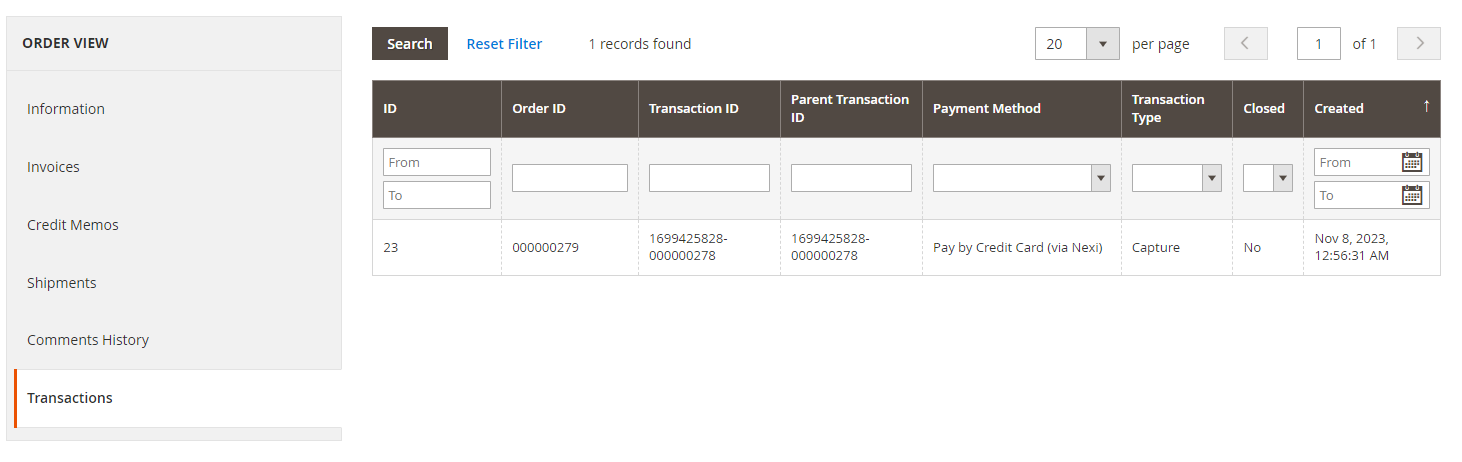Expand the per page count dropdown

(1102, 44)
